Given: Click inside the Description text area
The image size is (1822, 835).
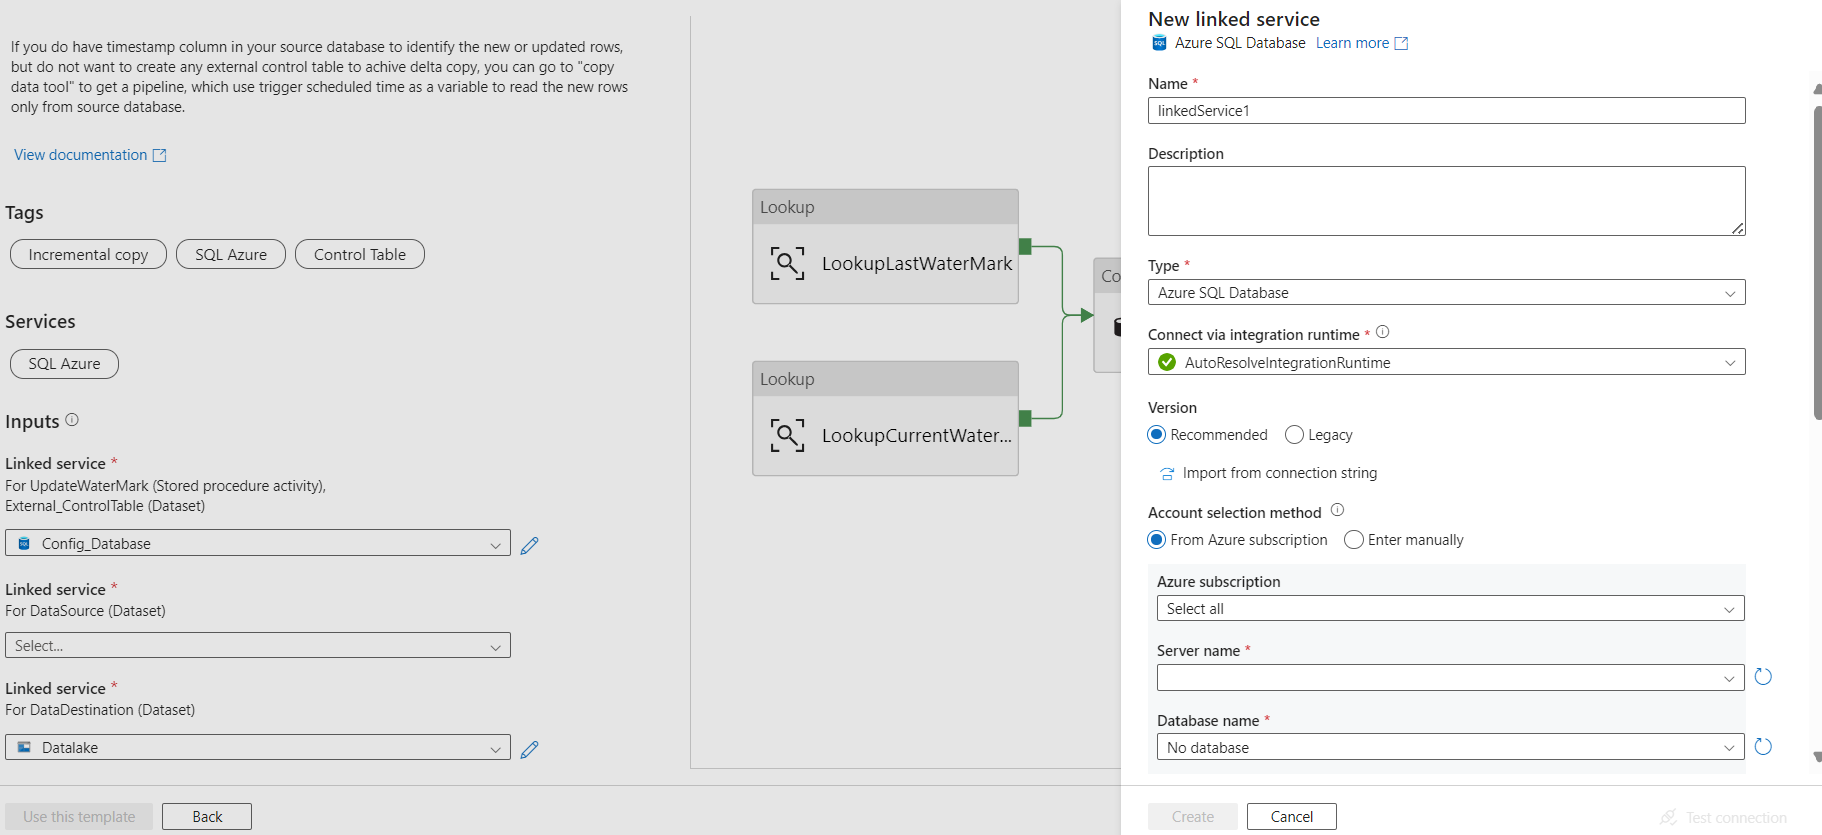Looking at the screenshot, I should (1446, 201).
